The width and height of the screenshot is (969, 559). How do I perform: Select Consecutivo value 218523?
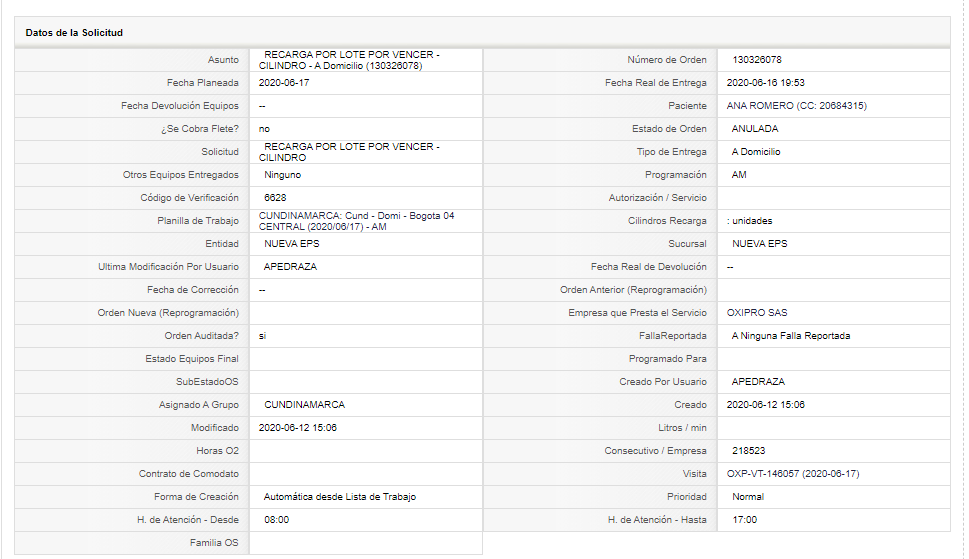pyautogui.click(x=749, y=451)
